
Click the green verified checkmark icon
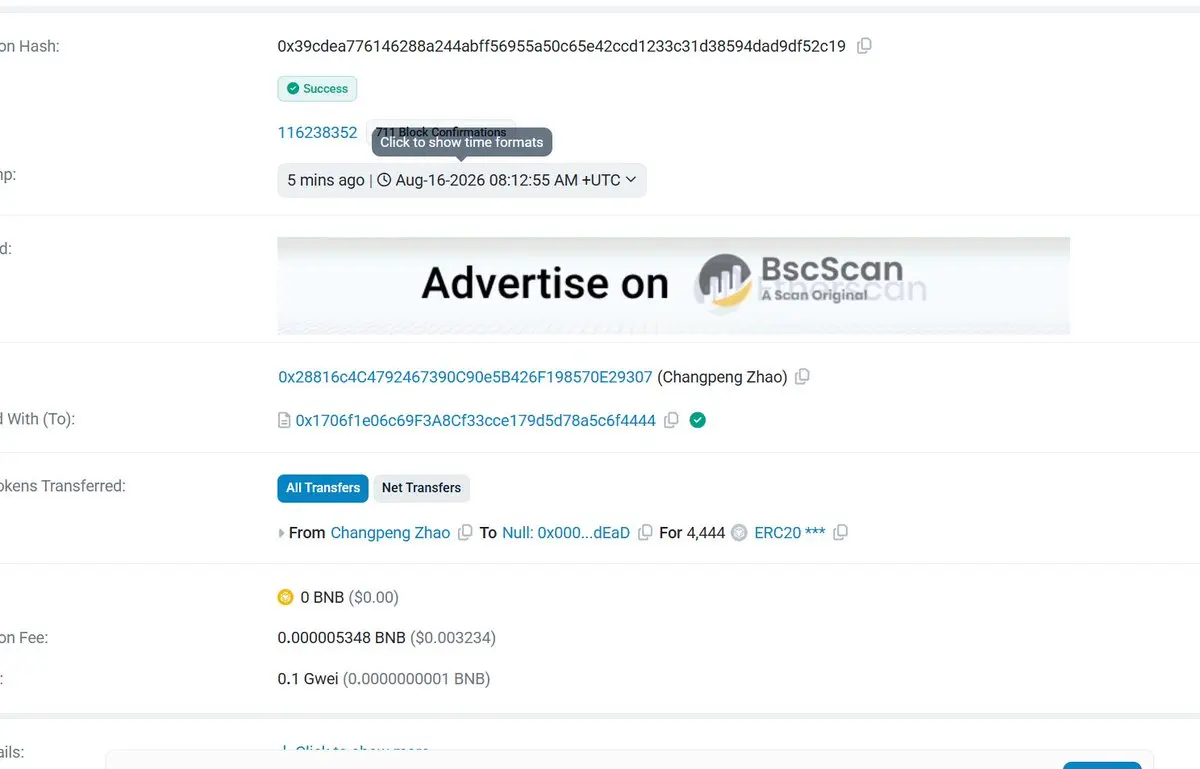click(698, 420)
